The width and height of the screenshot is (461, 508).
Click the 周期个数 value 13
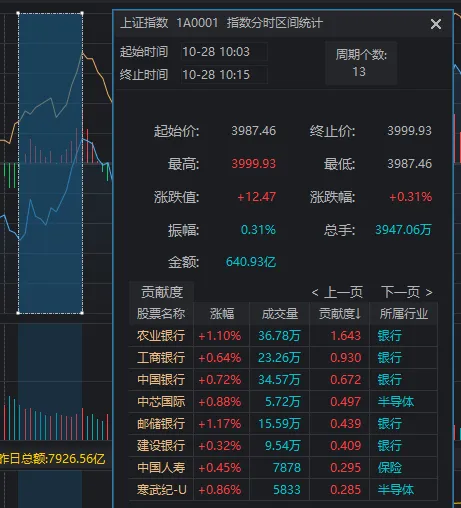point(359,72)
